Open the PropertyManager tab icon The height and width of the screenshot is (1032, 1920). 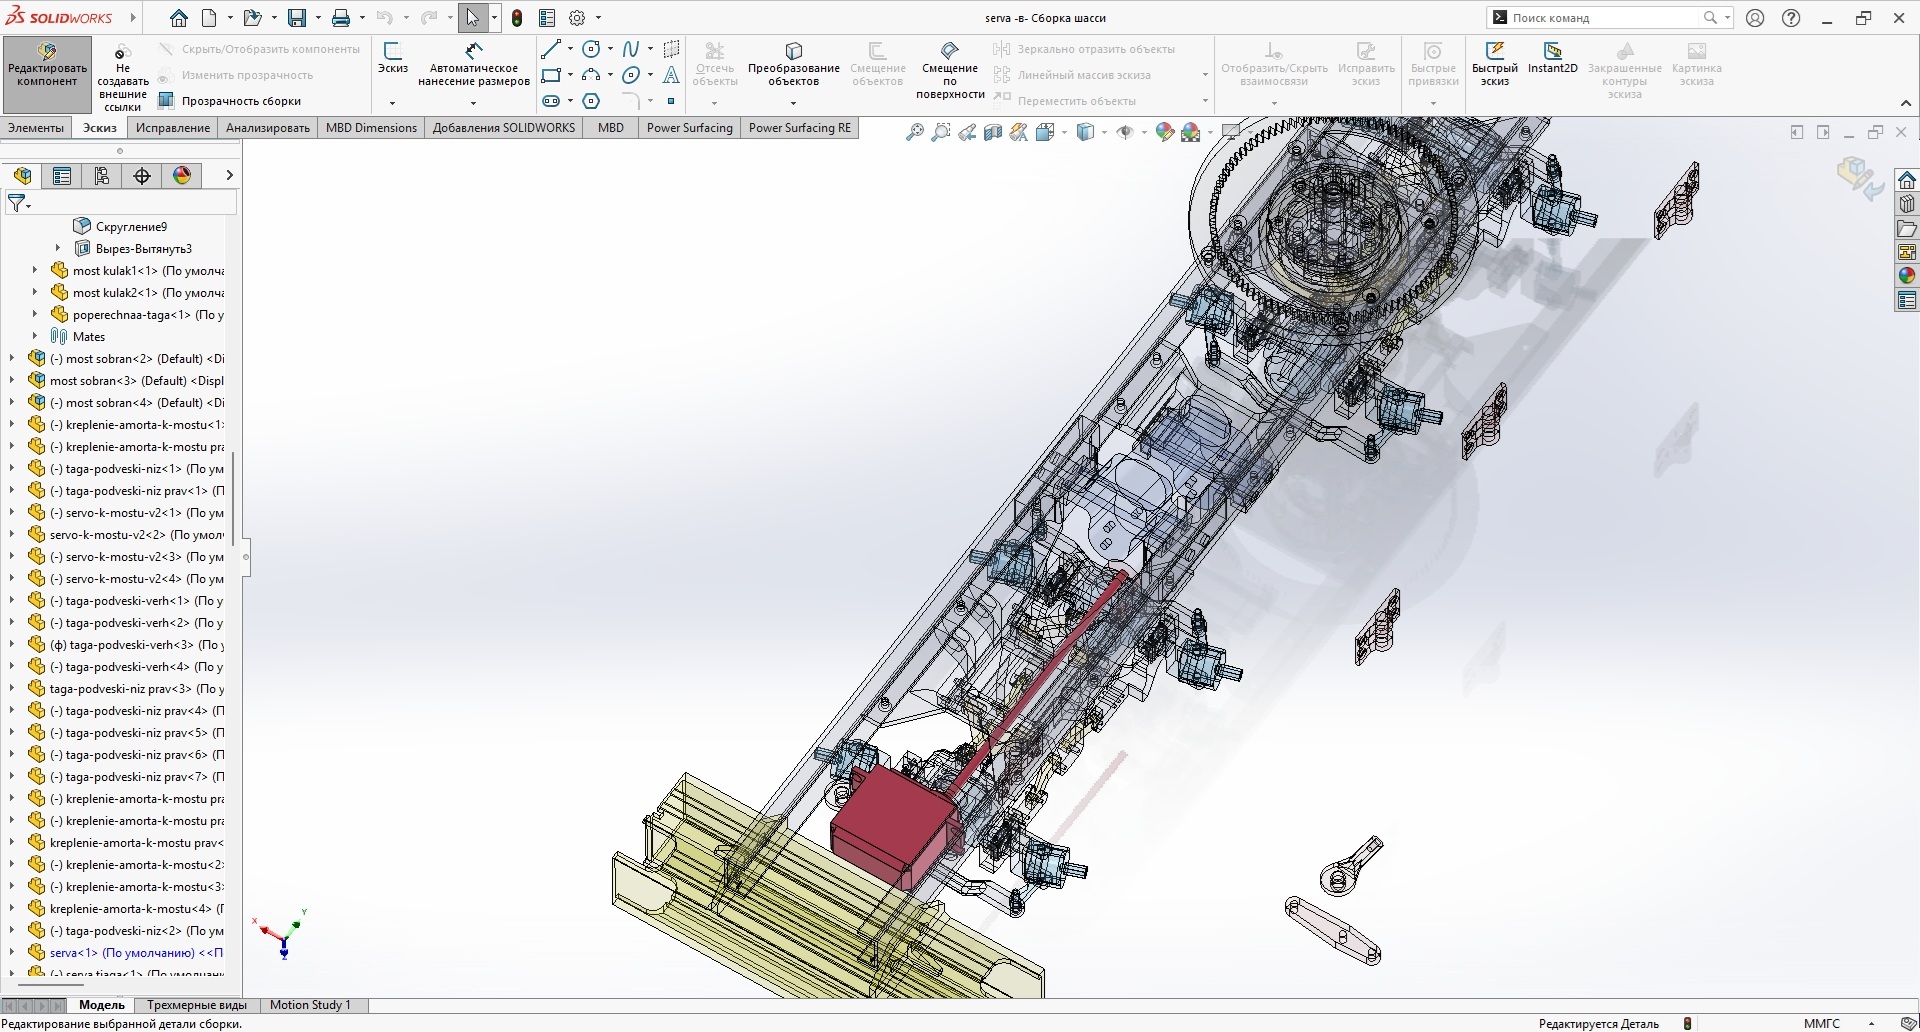click(x=62, y=176)
